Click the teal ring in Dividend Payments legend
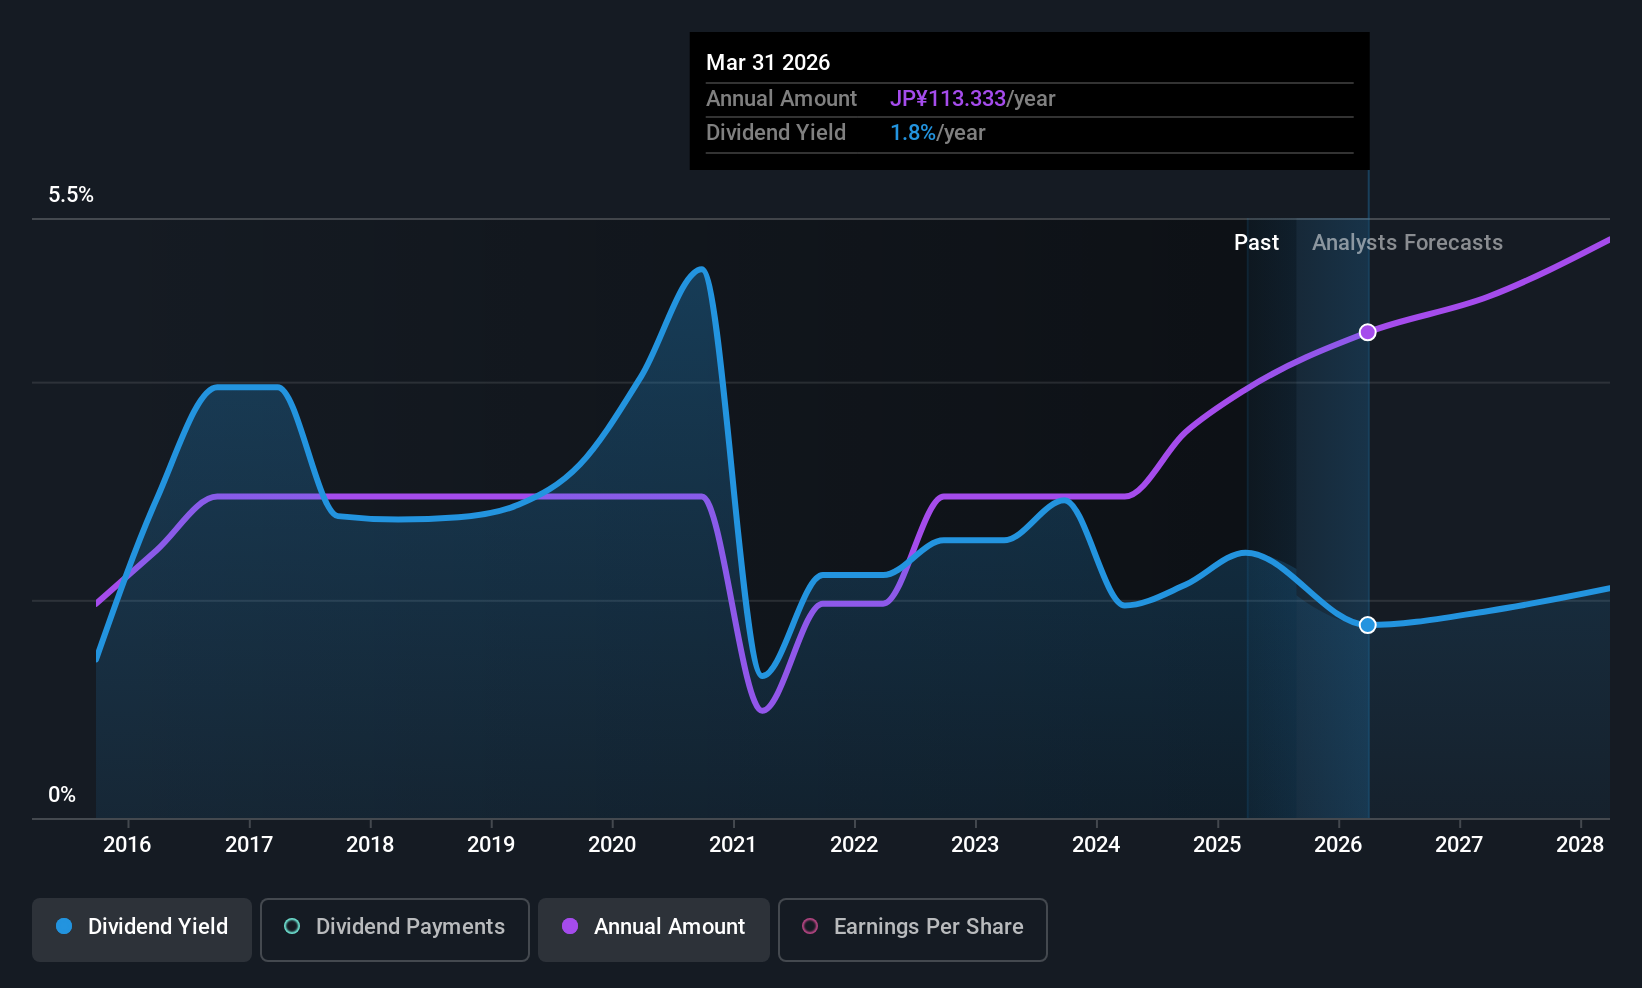Viewport: 1642px width, 988px height. click(292, 926)
